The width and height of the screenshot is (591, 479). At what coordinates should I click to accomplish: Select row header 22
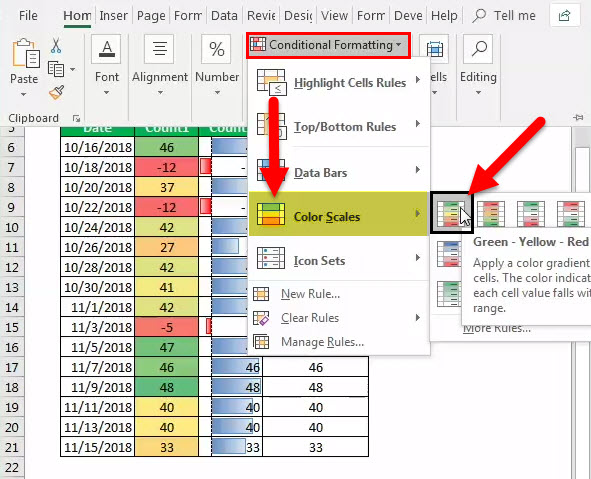[x=12, y=467]
